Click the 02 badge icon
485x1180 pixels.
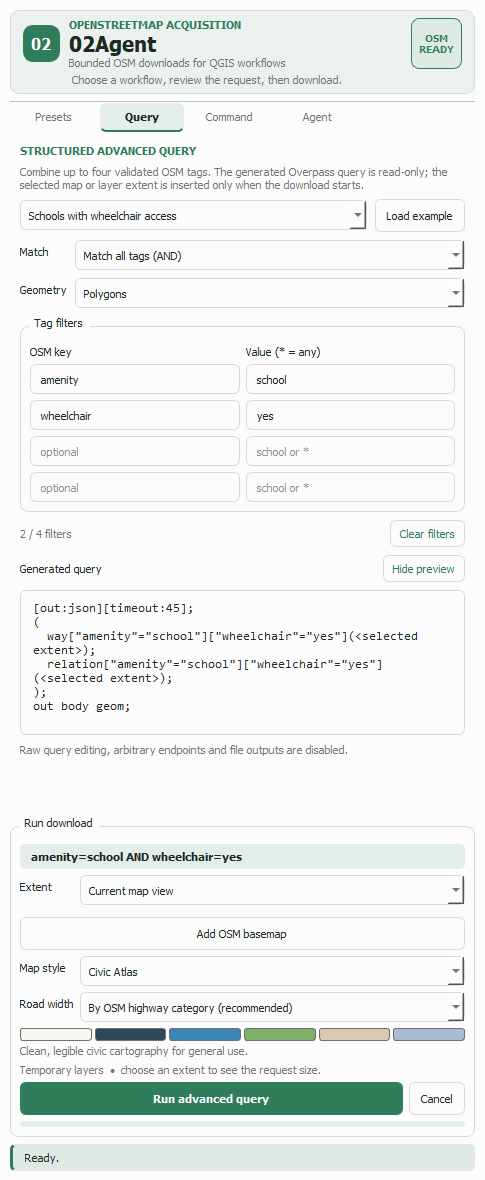(x=41, y=44)
